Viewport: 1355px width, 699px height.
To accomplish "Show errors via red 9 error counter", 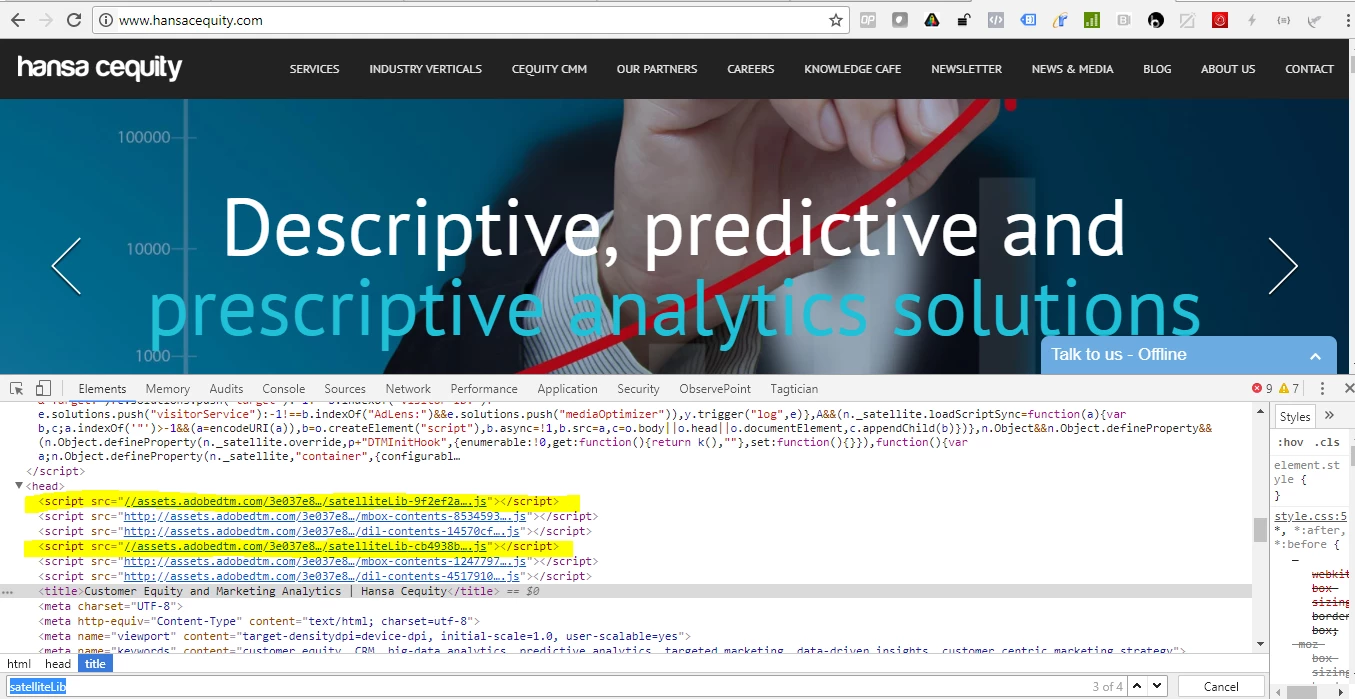I will click(x=1262, y=388).
